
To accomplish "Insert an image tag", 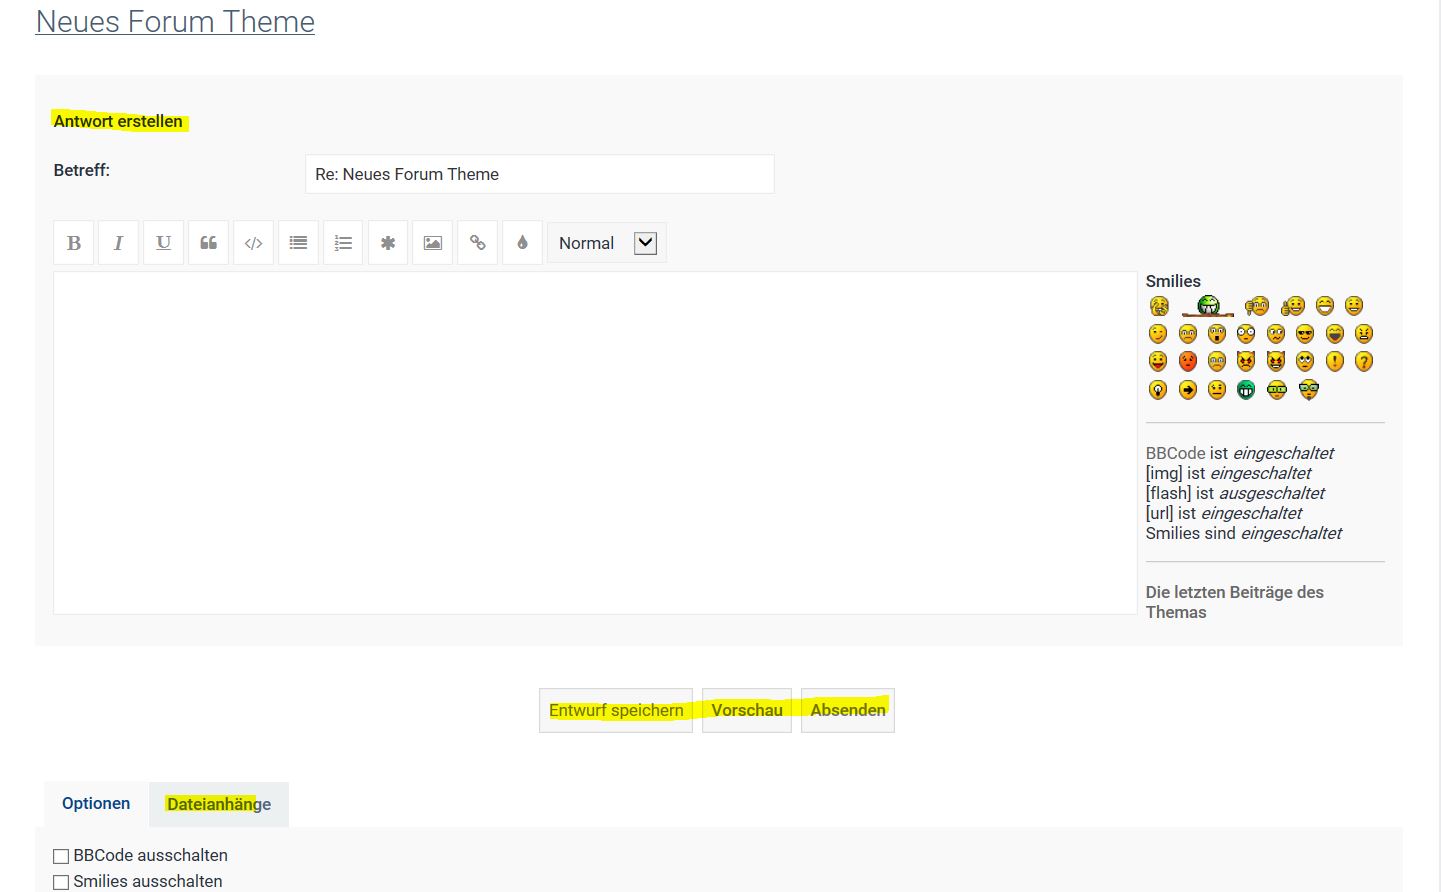I will (433, 243).
